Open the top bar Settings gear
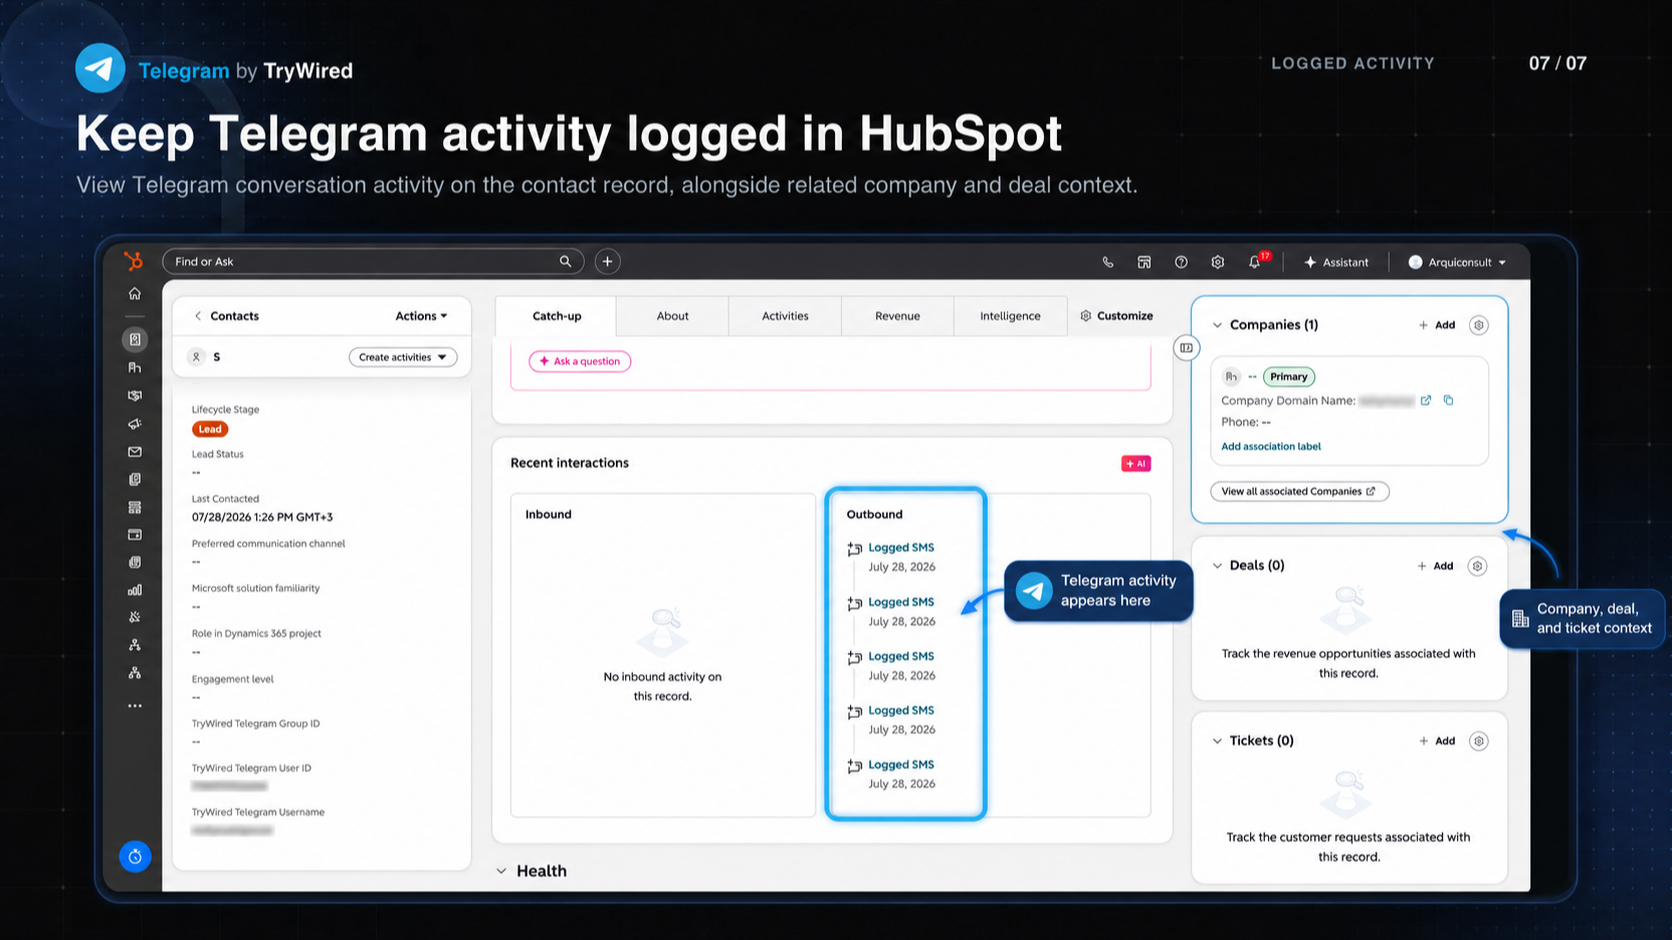The image size is (1672, 940). (x=1217, y=262)
